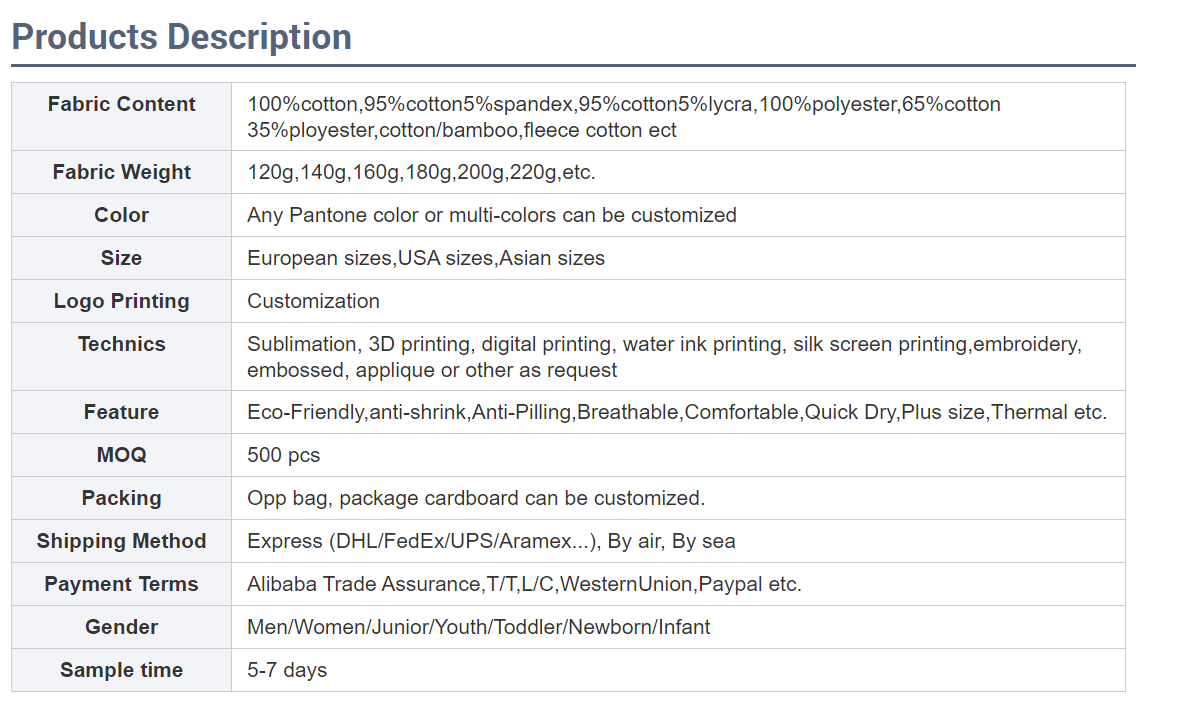Click the Size row label
1188x701 pixels.
coord(121,258)
